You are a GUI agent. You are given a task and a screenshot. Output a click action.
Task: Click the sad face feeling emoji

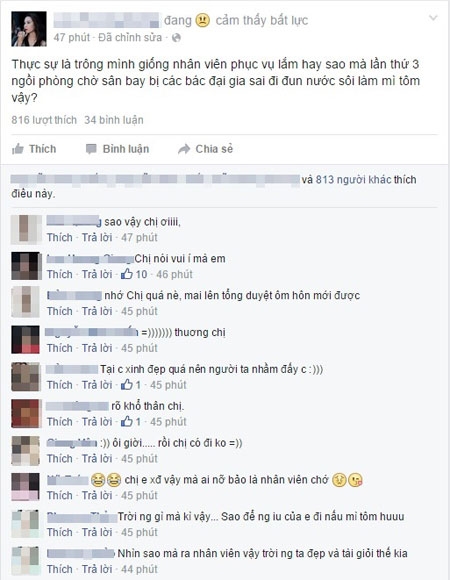coord(203,20)
